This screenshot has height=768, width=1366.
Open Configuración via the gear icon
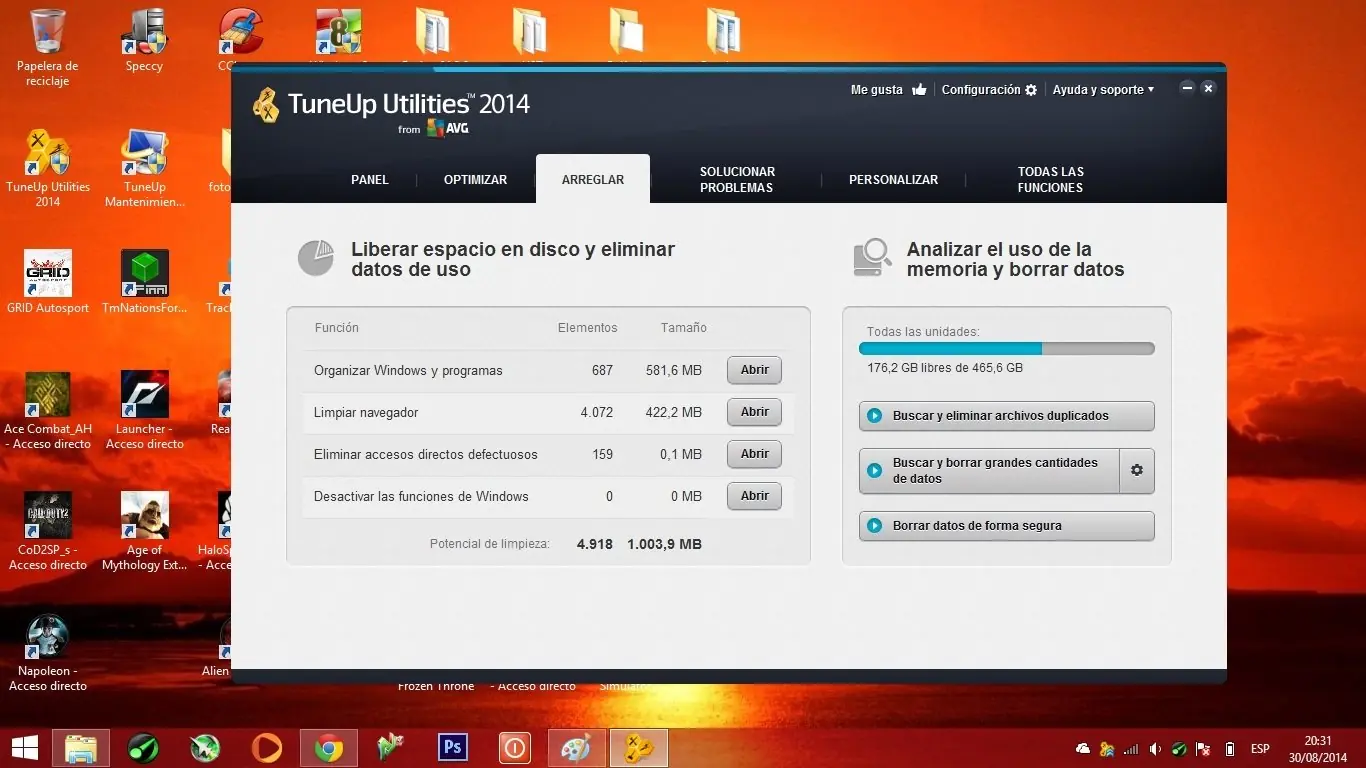[1031, 90]
